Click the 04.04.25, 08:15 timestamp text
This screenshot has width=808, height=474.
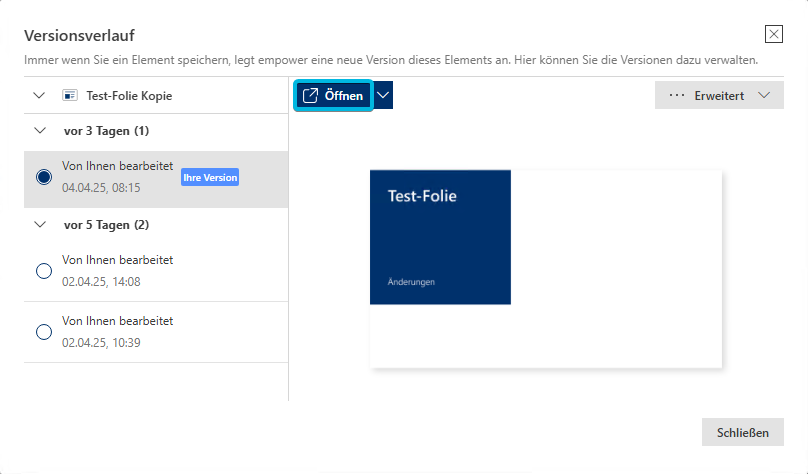point(101,188)
